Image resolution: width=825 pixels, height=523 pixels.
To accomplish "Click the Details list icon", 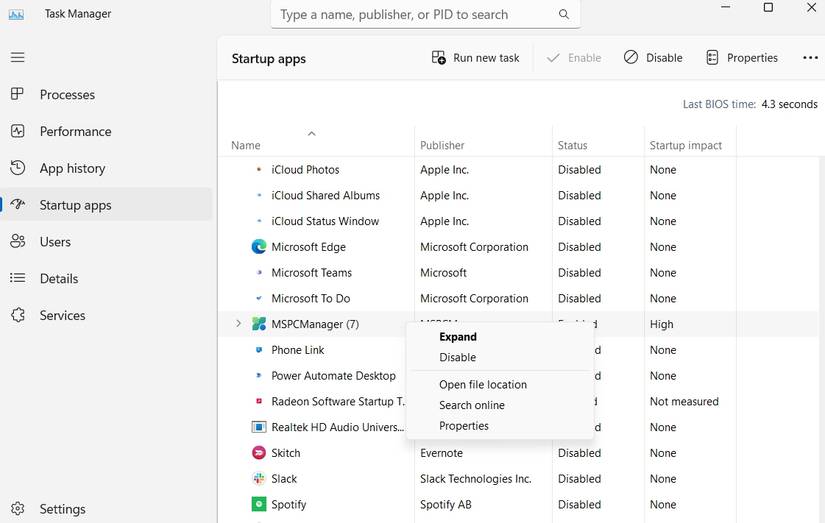I will pos(17,278).
